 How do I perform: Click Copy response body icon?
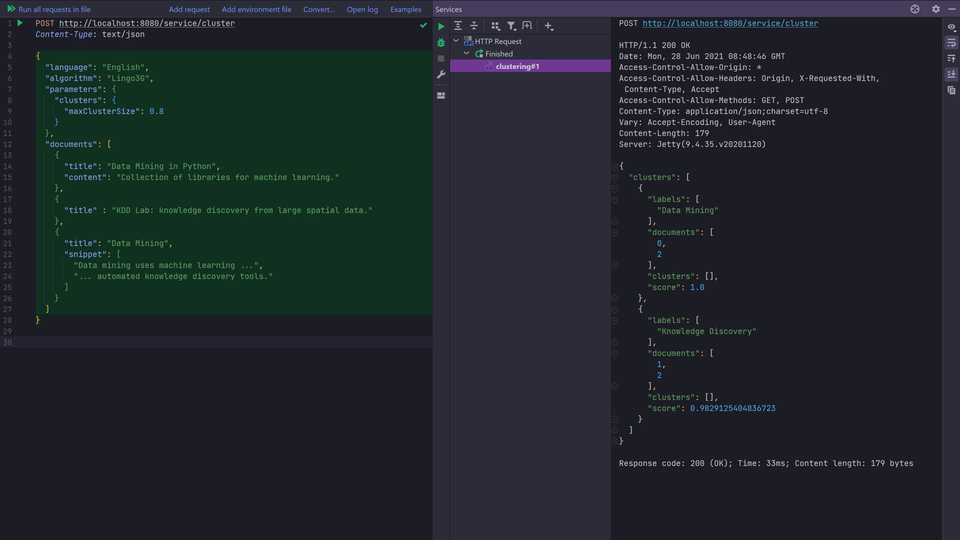[951, 90]
